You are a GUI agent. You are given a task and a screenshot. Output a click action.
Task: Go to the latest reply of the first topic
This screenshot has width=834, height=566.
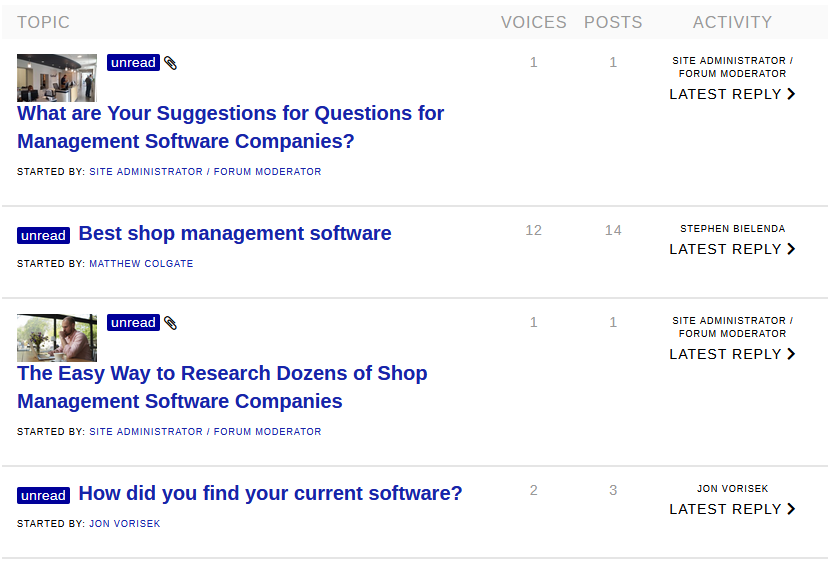click(732, 94)
